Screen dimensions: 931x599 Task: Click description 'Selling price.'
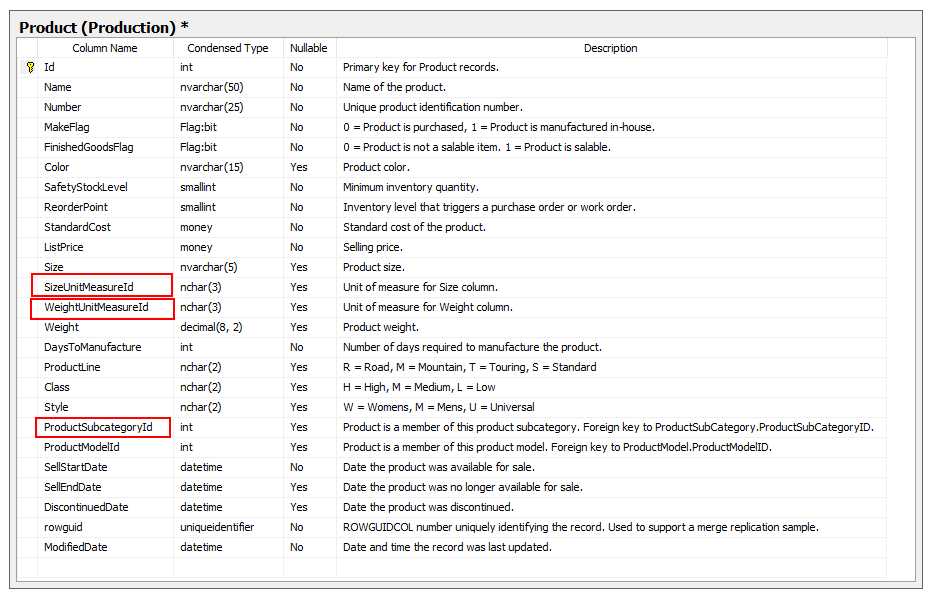(373, 247)
